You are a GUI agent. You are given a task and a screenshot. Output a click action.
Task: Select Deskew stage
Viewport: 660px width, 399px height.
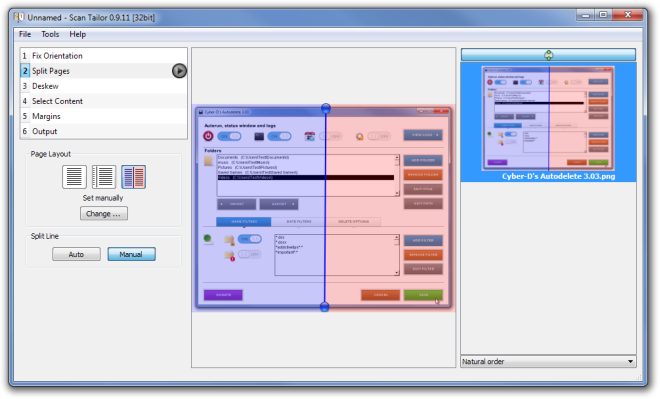tap(104, 86)
